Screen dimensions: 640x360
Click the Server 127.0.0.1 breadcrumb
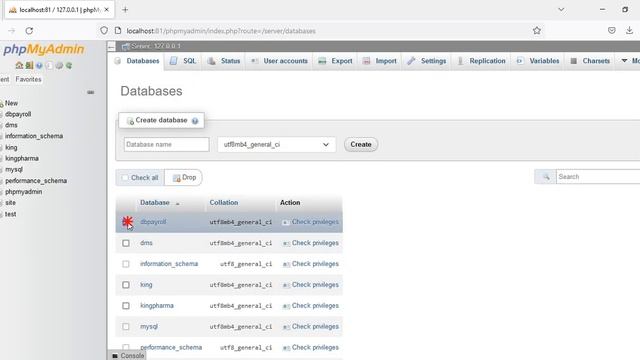[x=156, y=46]
